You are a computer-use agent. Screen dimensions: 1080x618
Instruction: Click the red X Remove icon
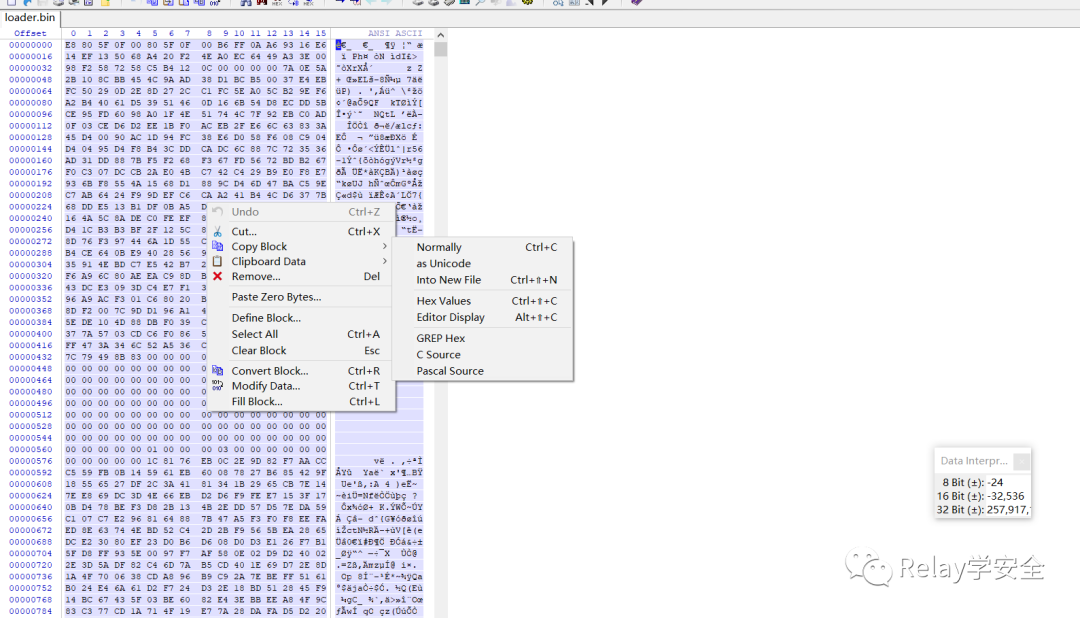tap(217, 277)
